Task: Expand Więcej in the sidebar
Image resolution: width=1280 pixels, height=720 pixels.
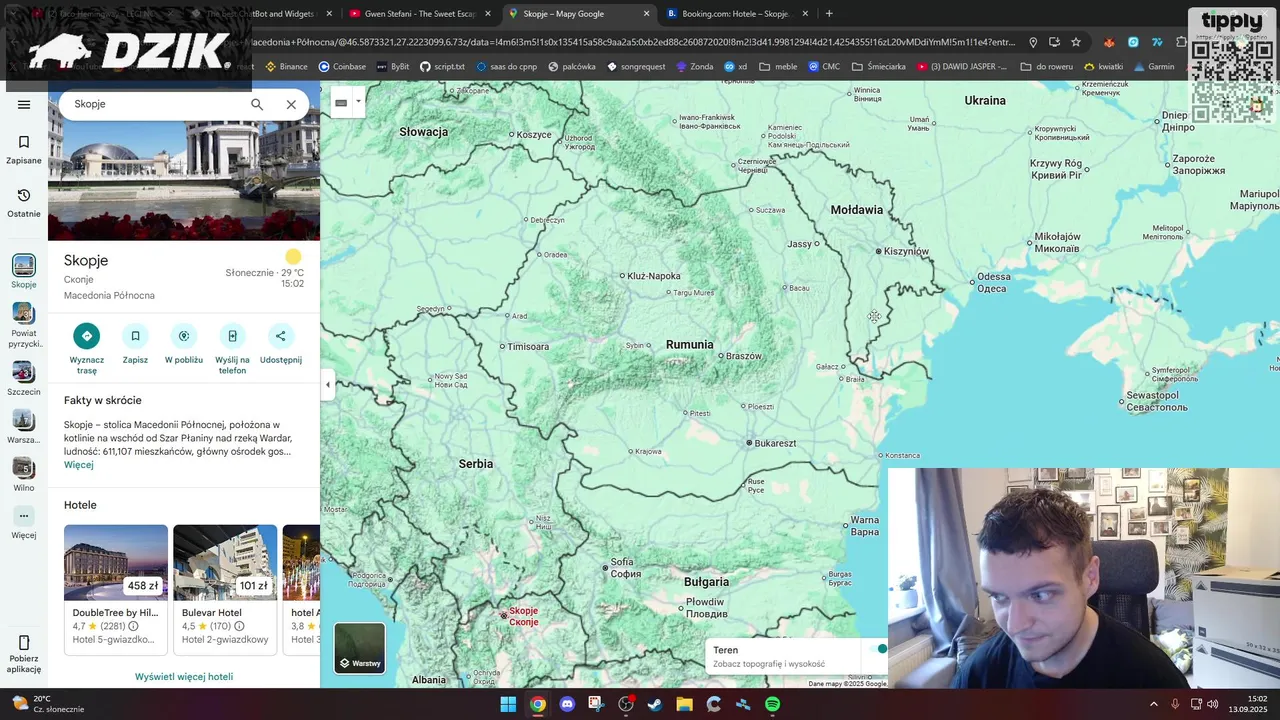Action: tap(24, 523)
